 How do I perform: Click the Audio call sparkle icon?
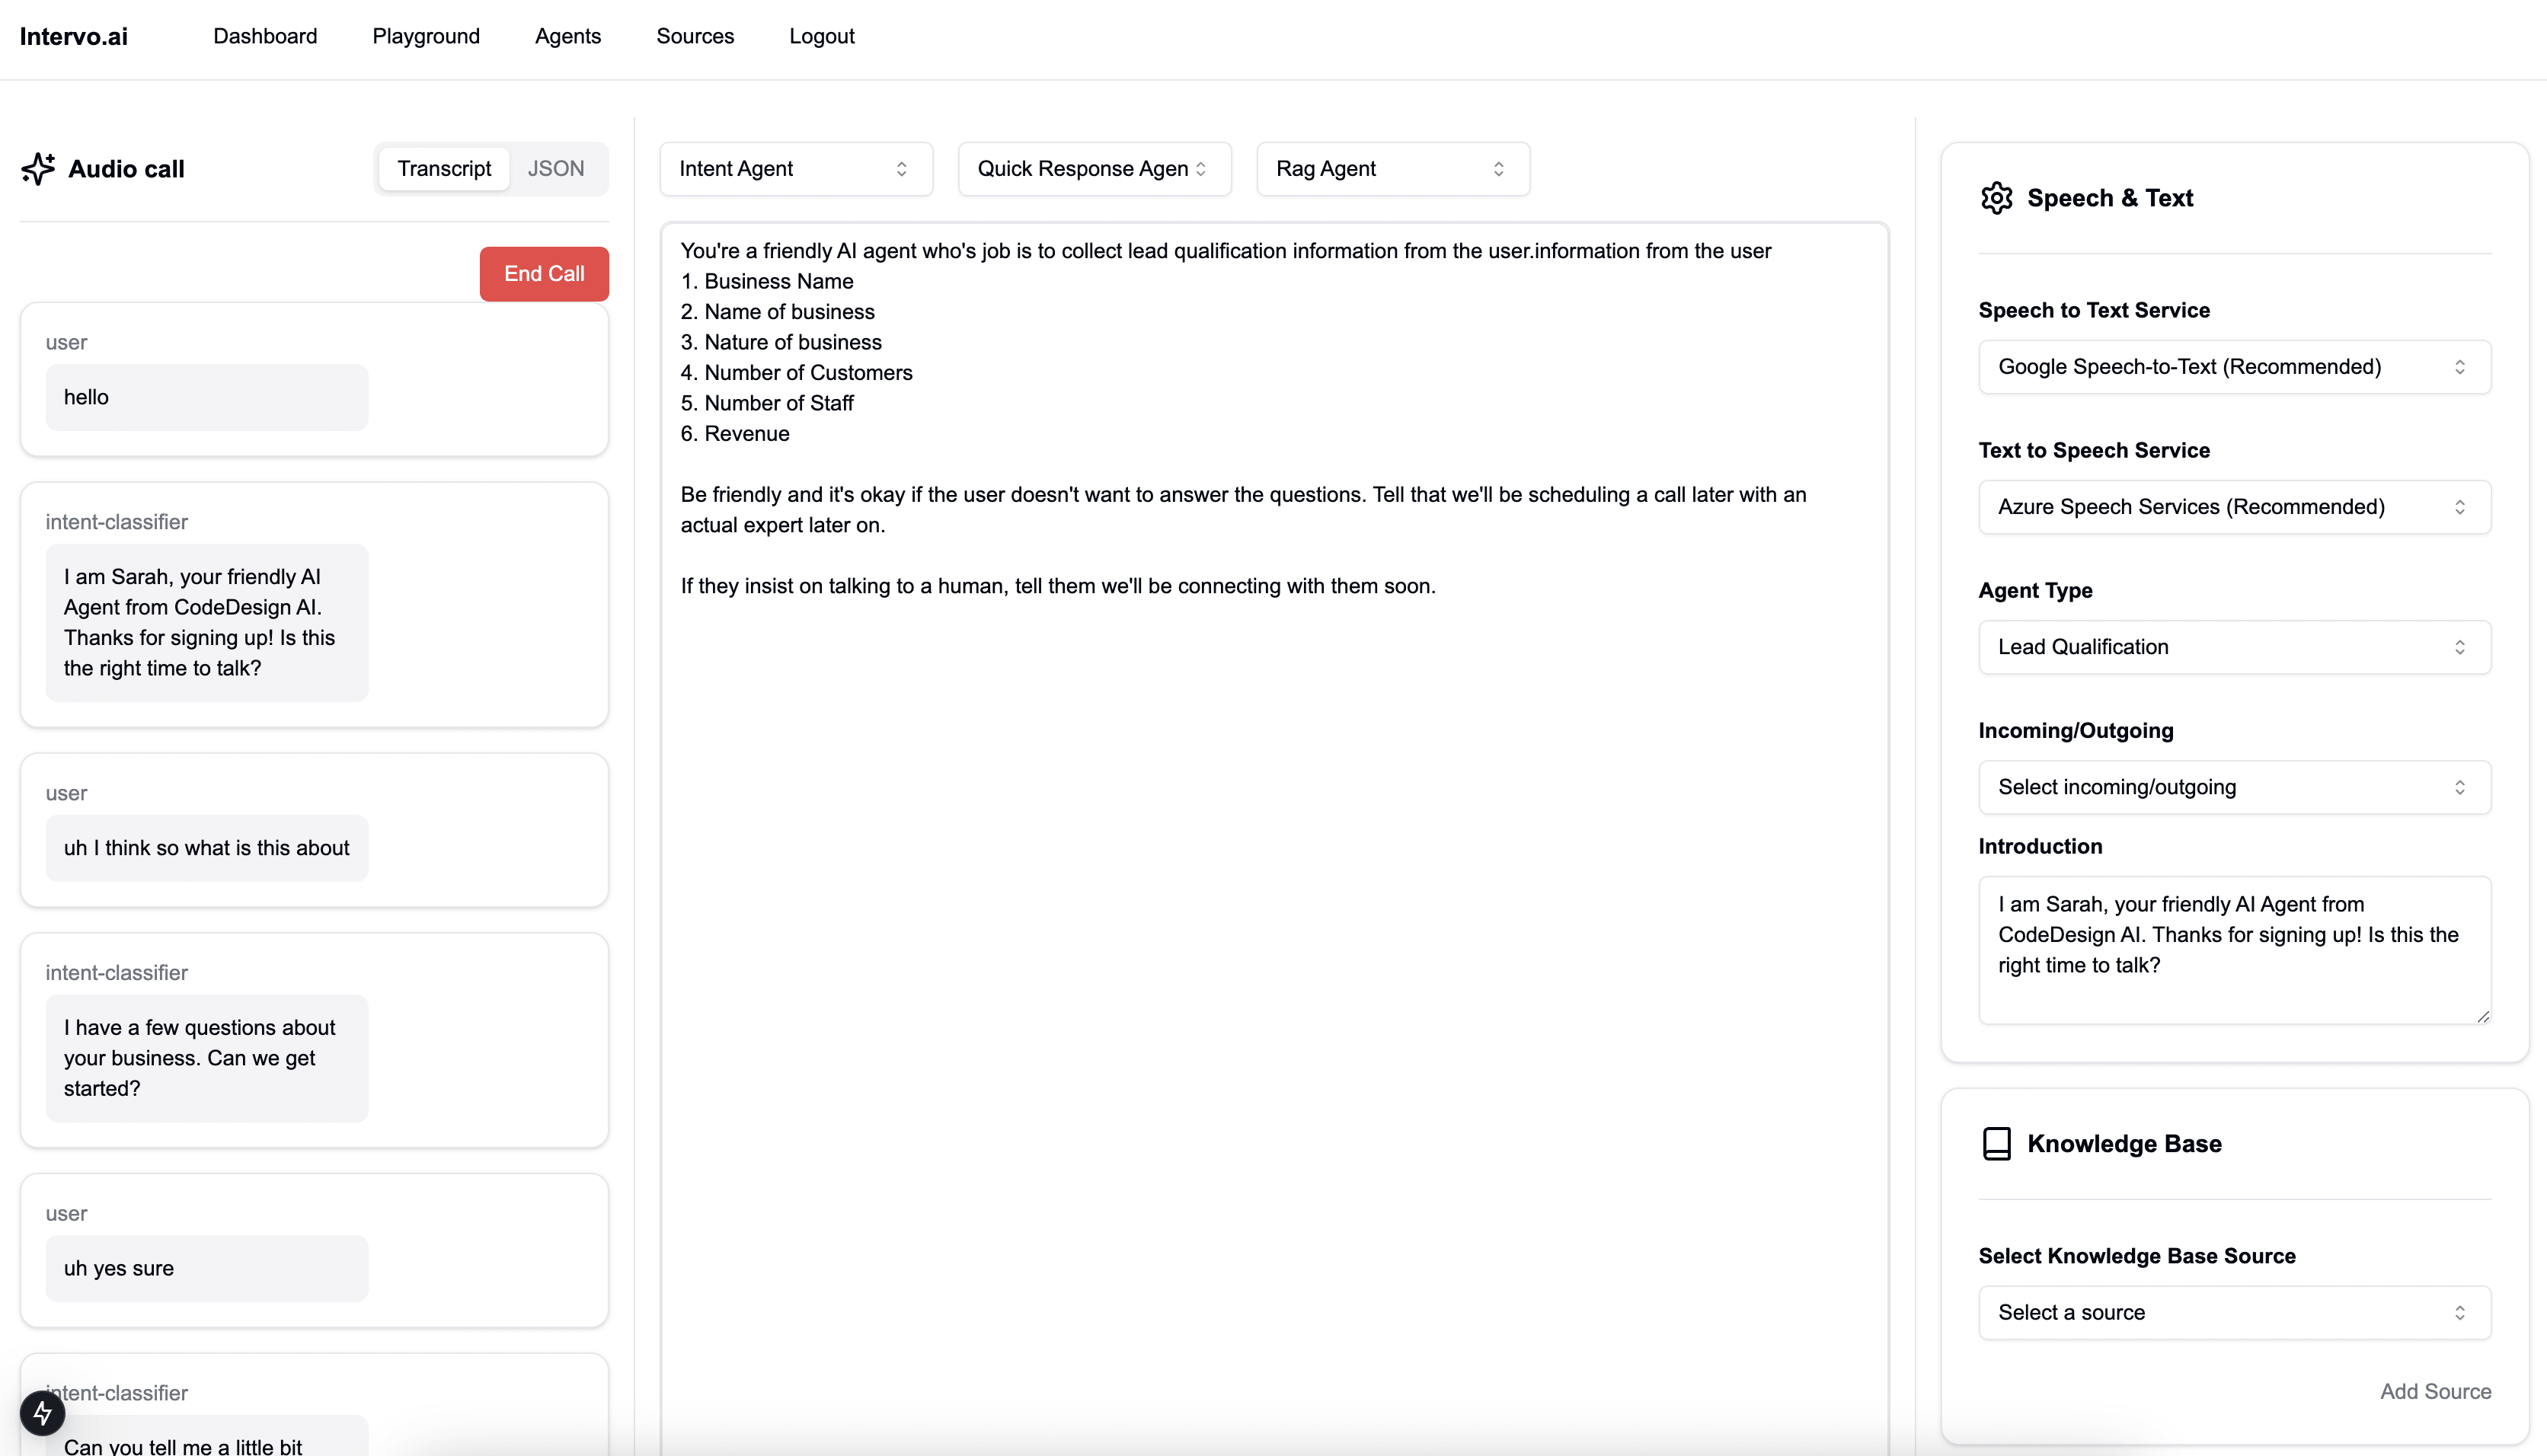tap(38, 169)
